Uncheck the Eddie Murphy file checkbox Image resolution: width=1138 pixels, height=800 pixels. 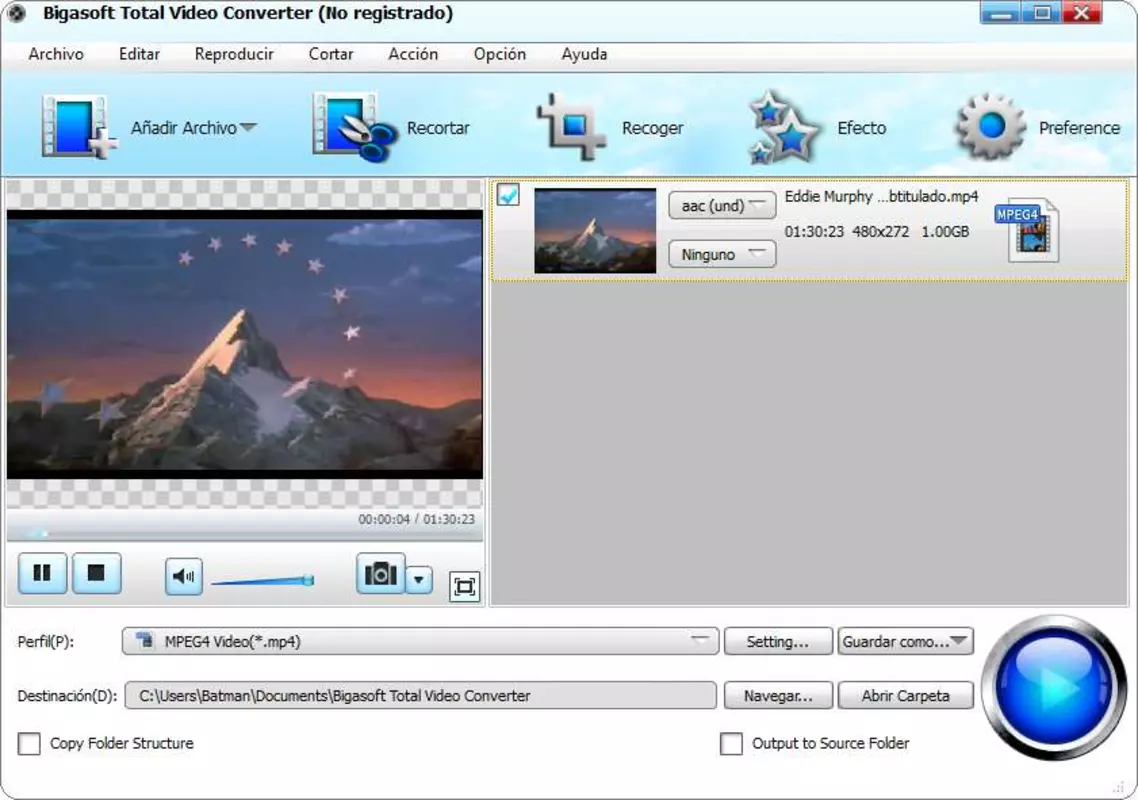[508, 194]
